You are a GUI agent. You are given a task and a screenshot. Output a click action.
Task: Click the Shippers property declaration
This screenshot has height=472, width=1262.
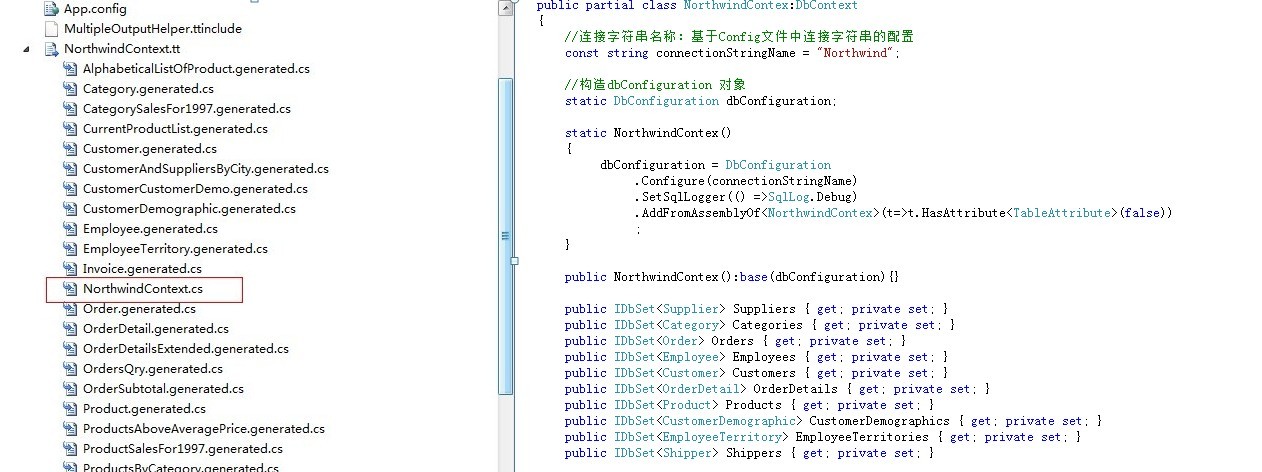(x=750, y=453)
